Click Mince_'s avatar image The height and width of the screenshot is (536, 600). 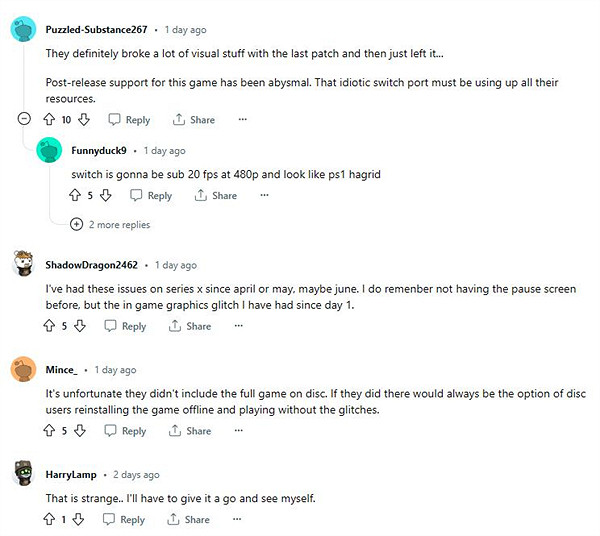pyautogui.click(x=25, y=370)
